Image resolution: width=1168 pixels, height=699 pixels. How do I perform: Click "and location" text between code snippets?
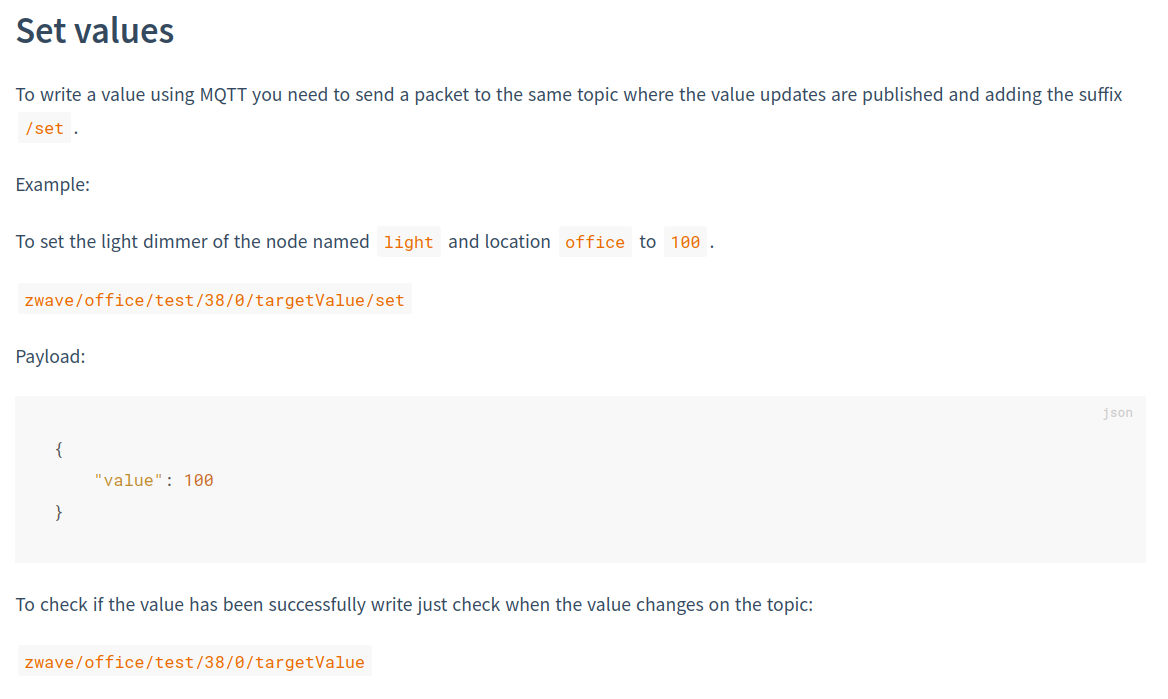point(499,242)
